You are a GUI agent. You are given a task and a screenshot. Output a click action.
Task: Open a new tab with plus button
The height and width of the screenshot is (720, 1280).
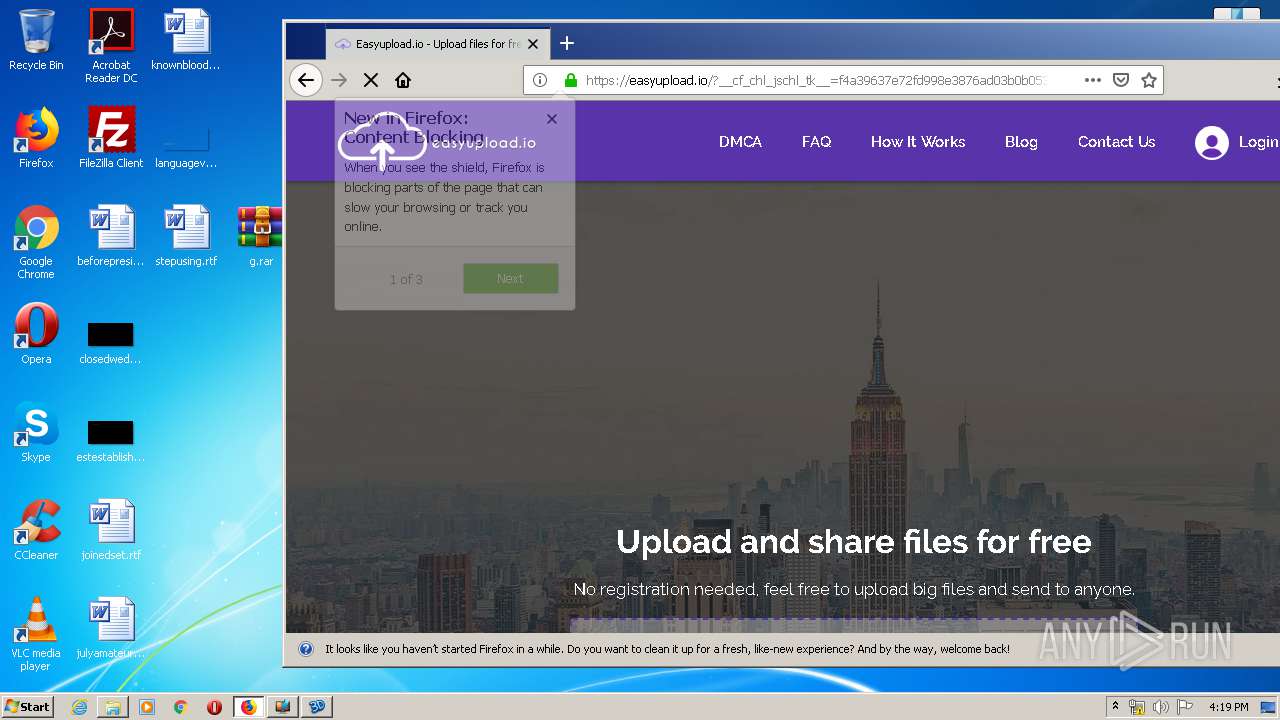pos(567,43)
